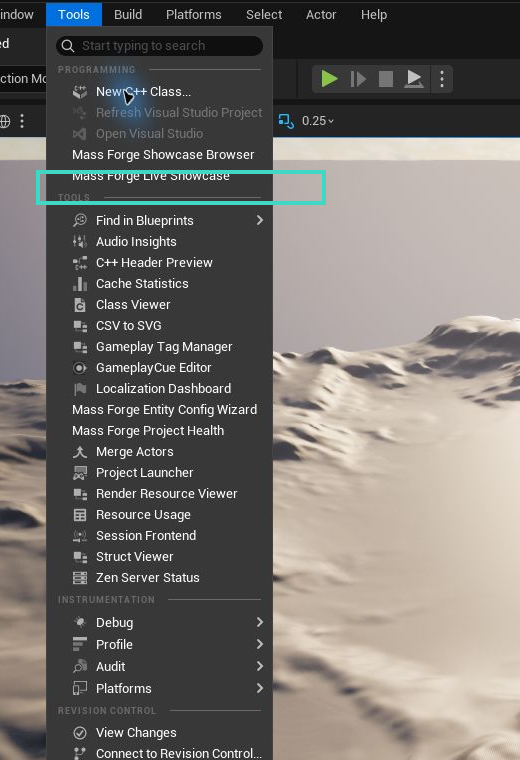The width and height of the screenshot is (520, 760).
Task: Click the Connect to Revision Control icon
Action: (79, 753)
